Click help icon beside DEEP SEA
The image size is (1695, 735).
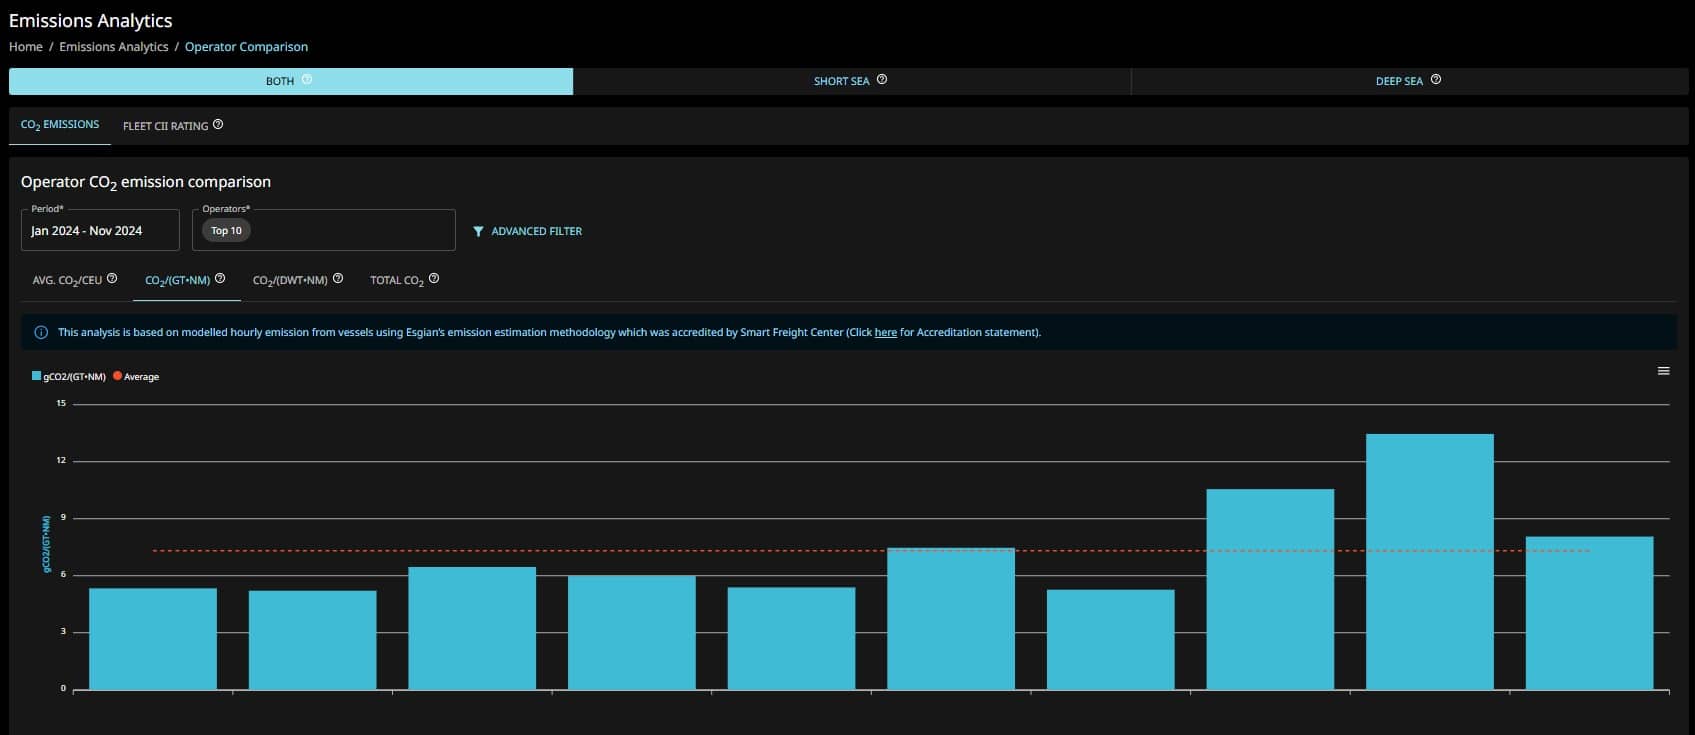coord(1436,80)
